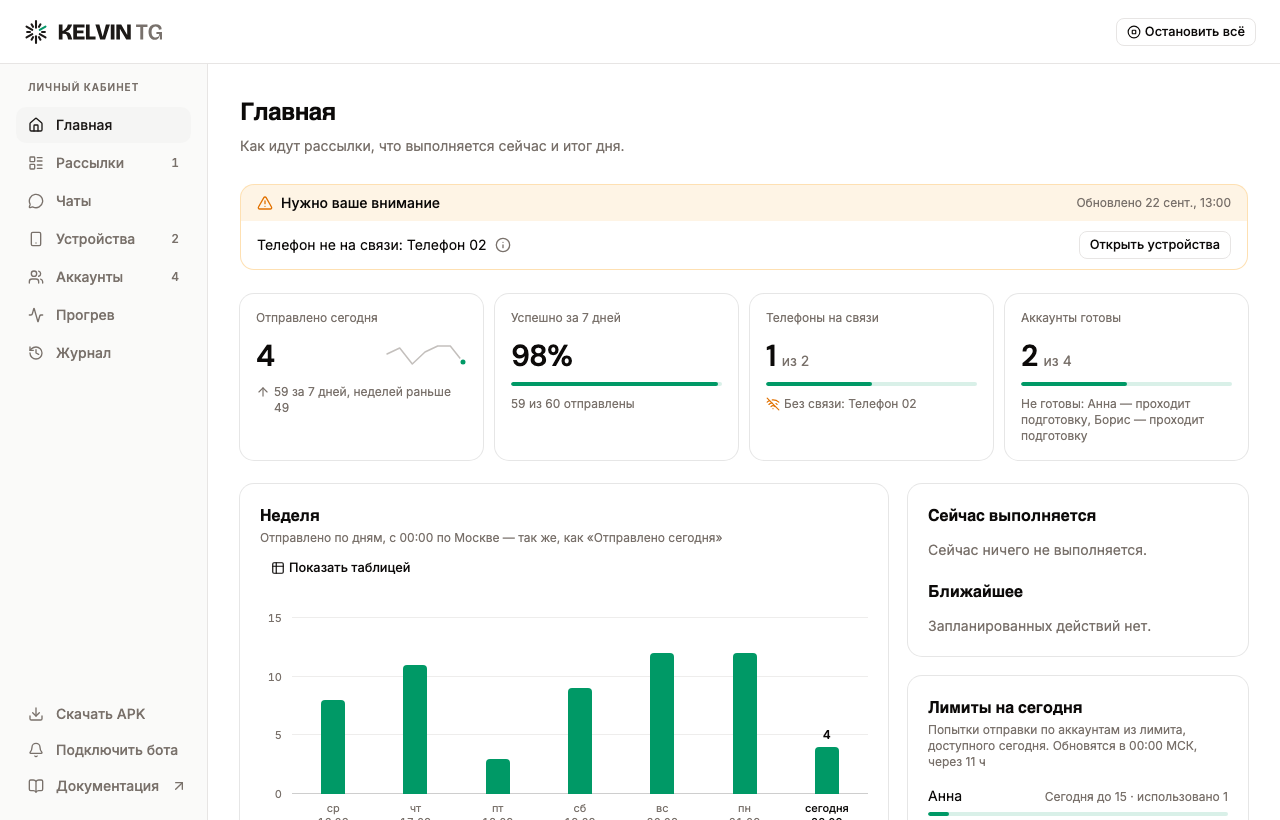This screenshot has height=820, width=1280.
Task: Click the no-signal icon near Без связи
Action: point(773,404)
